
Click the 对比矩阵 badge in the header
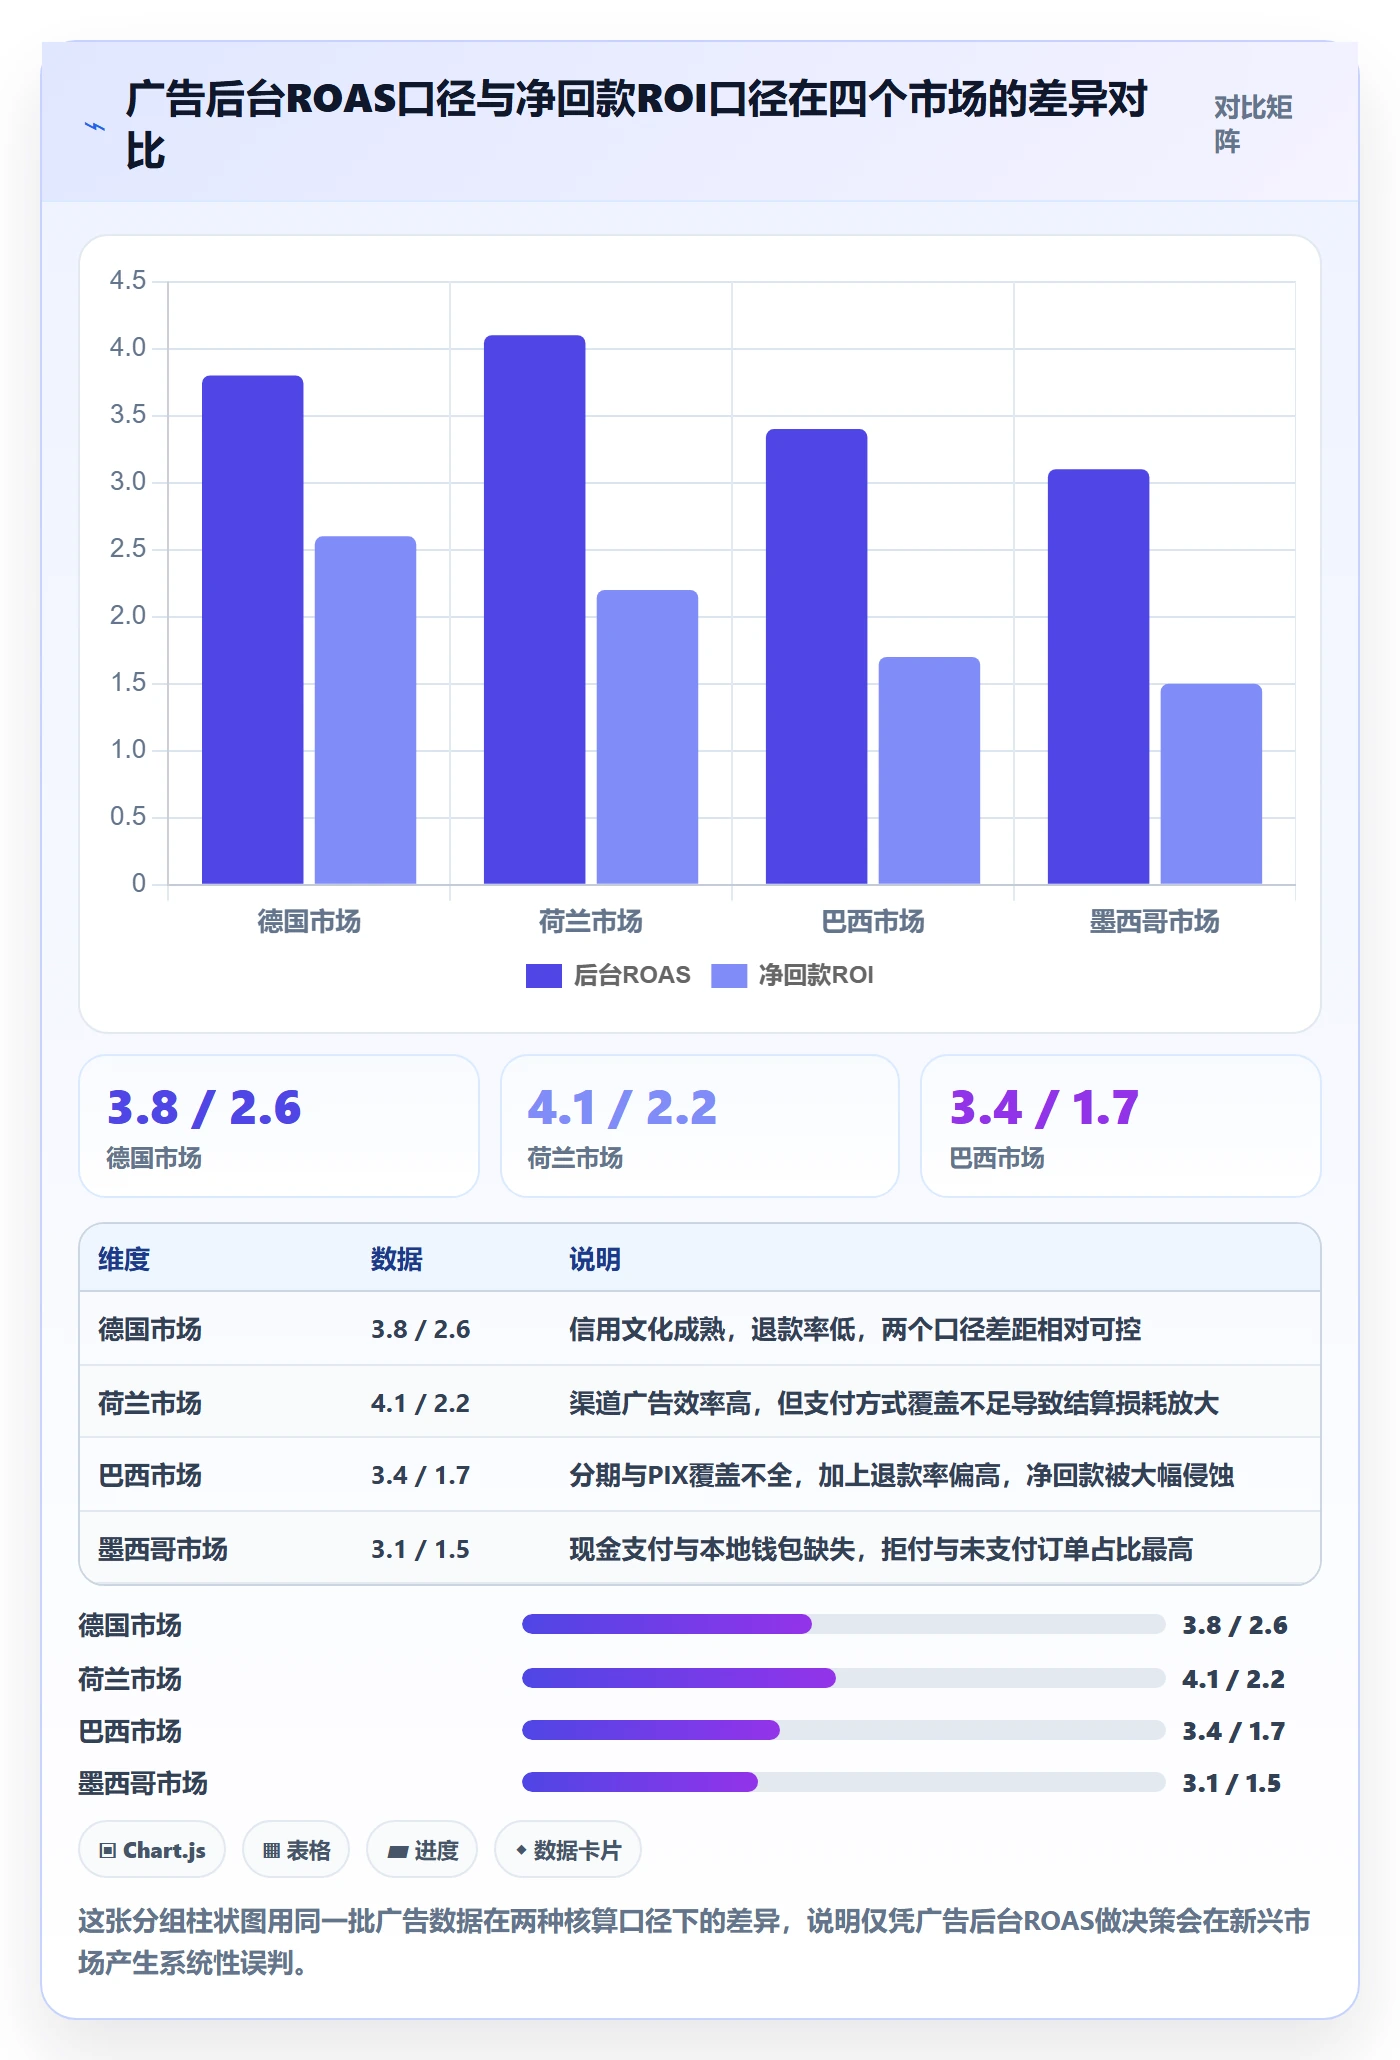1254,125
